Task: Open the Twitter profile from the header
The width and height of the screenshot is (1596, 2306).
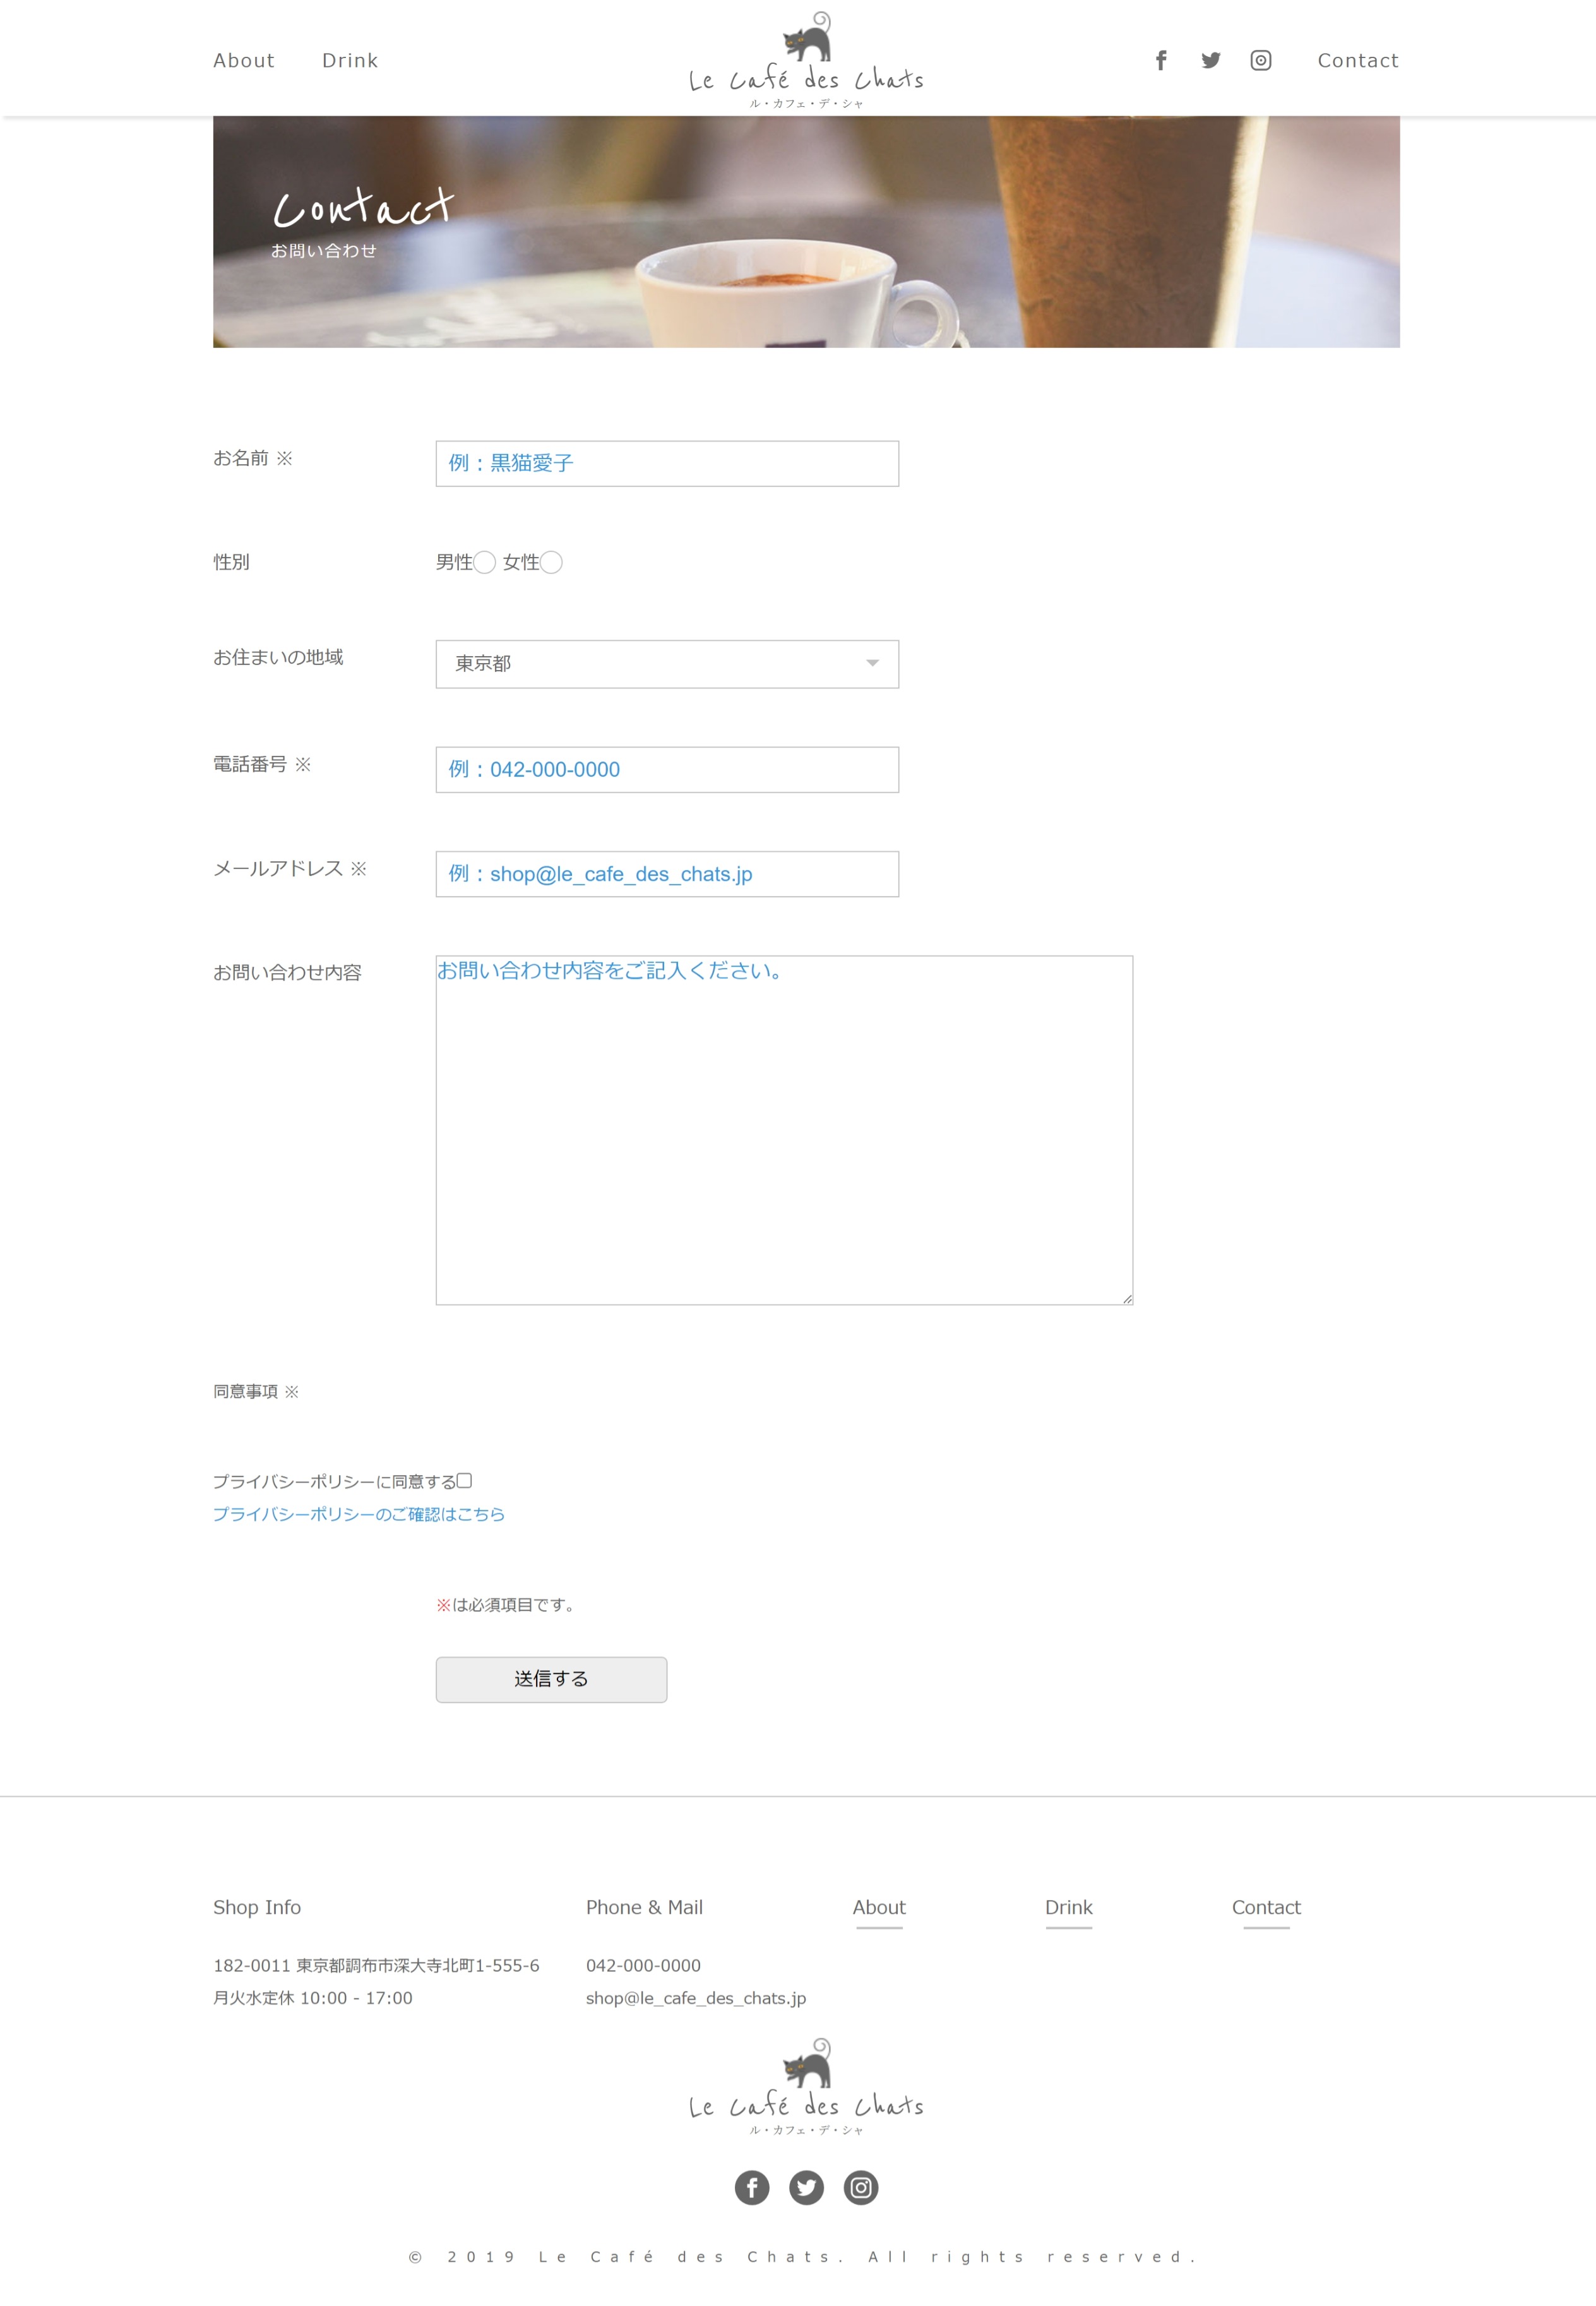Action: tap(1211, 60)
